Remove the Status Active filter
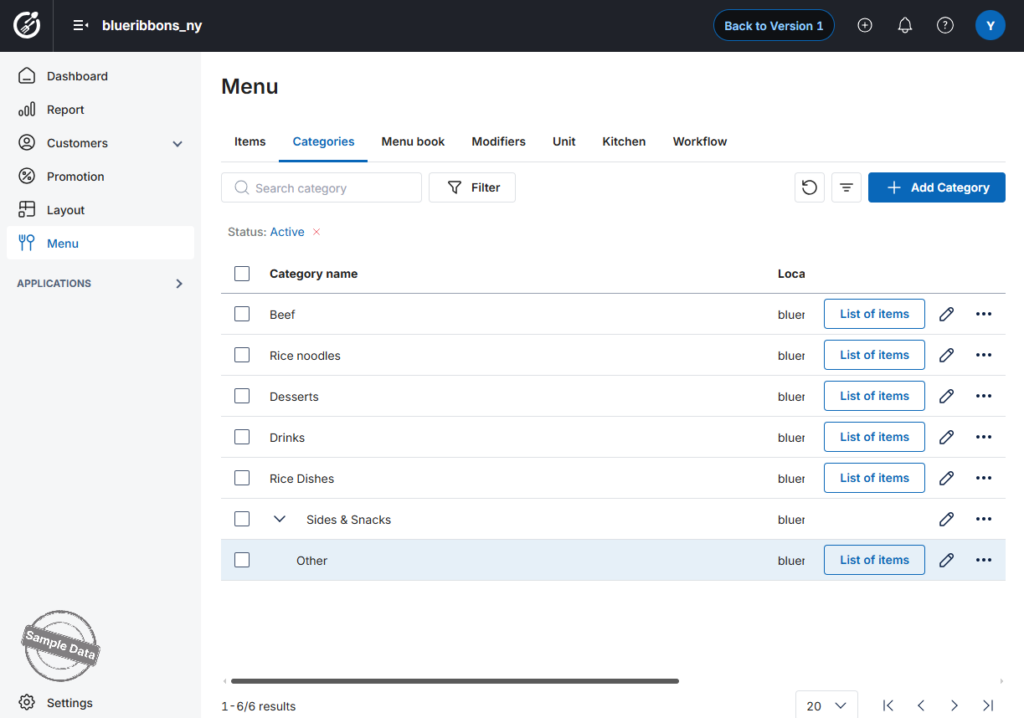Image resolution: width=1024 pixels, height=718 pixels. click(316, 232)
